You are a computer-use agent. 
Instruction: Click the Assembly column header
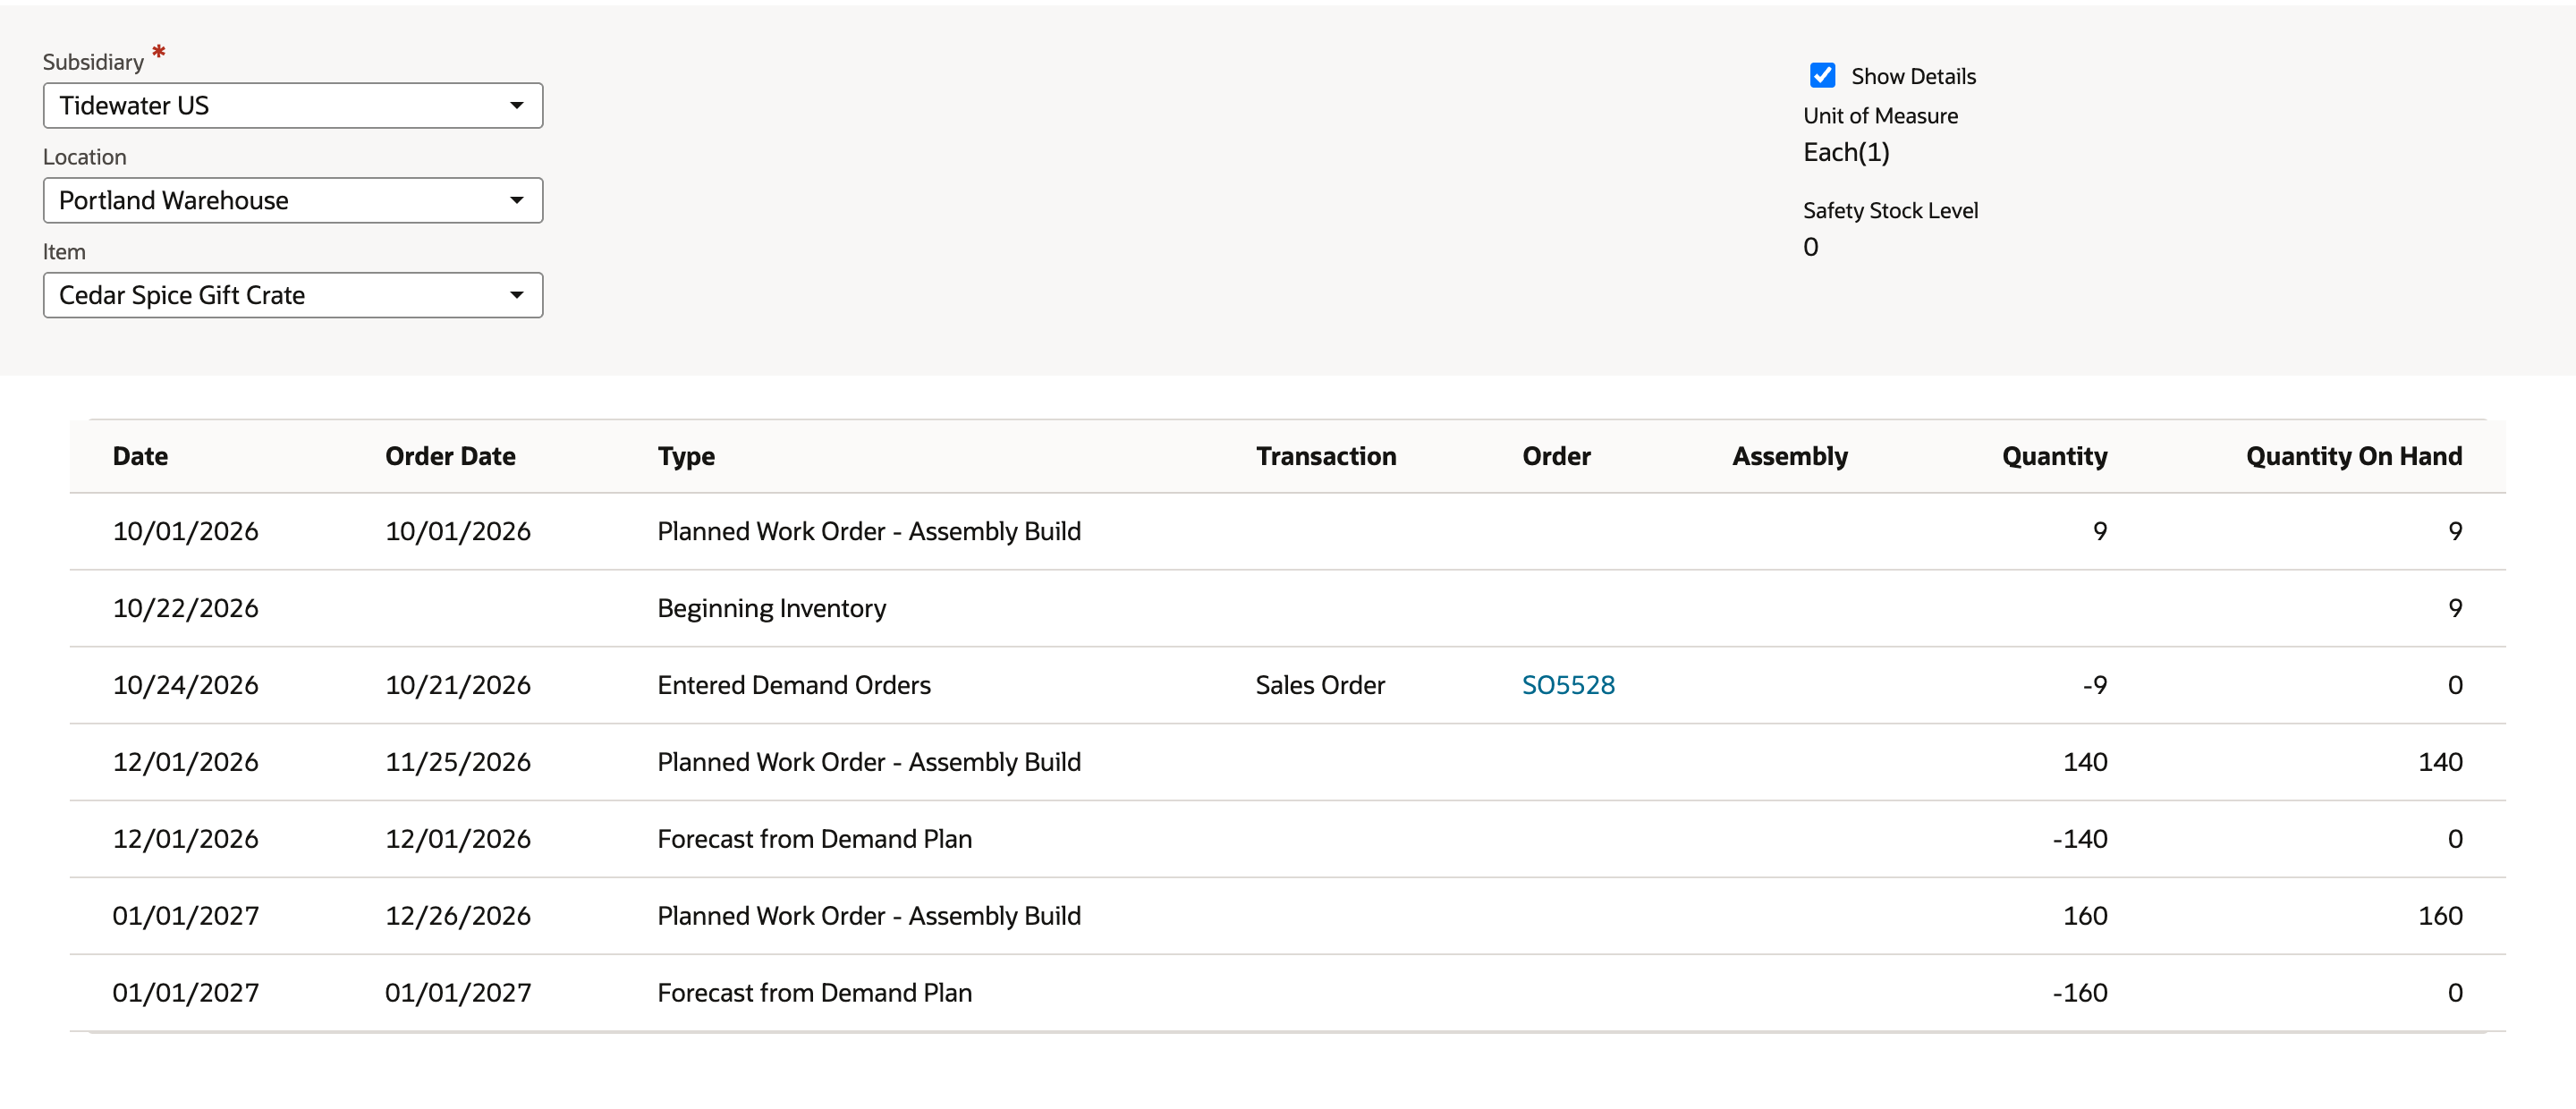[1789, 457]
